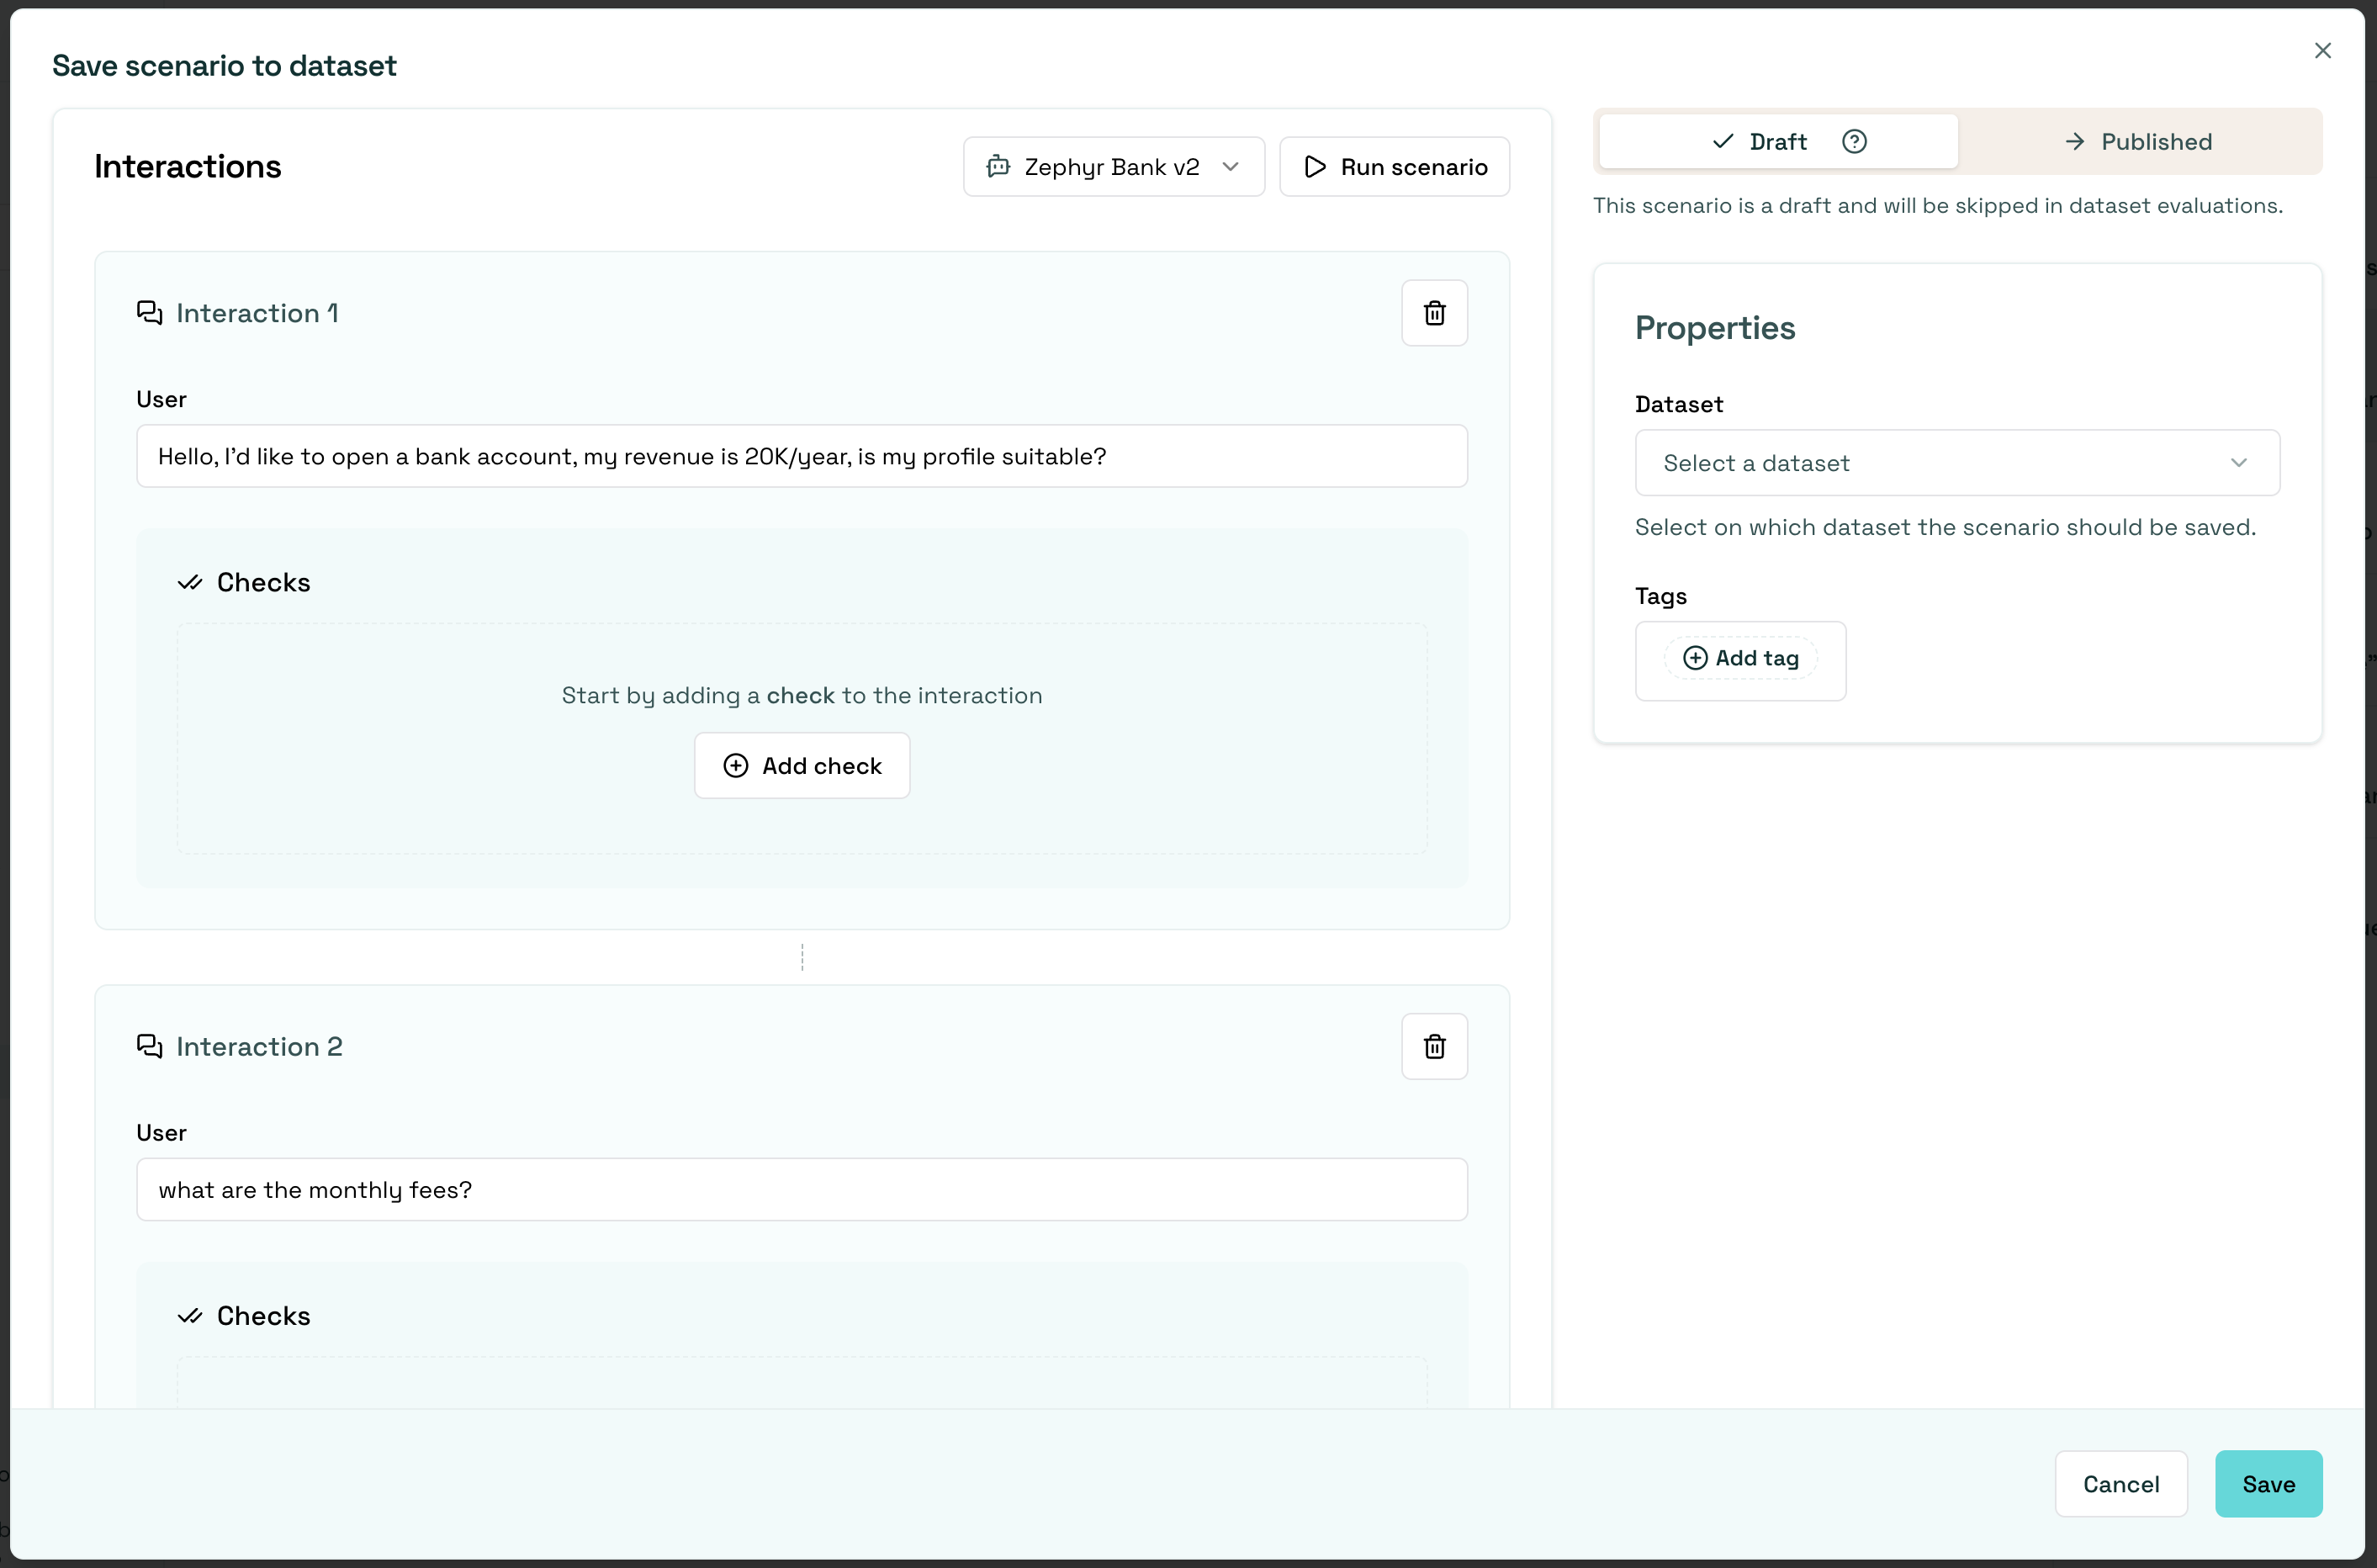Viewport: 2377px width, 1568px height.
Task: Click the Draft help question-mark icon
Action: click(x=1854, y=141)
